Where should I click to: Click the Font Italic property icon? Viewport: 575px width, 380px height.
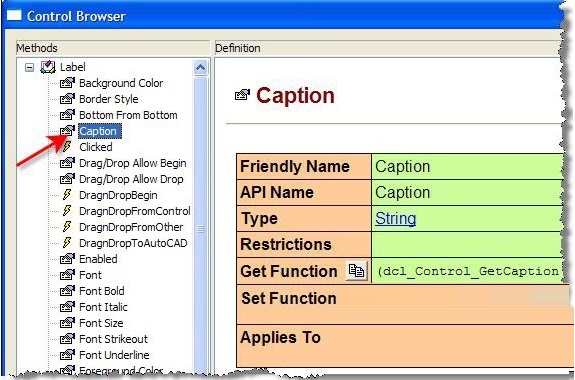(x=67, y=307)
